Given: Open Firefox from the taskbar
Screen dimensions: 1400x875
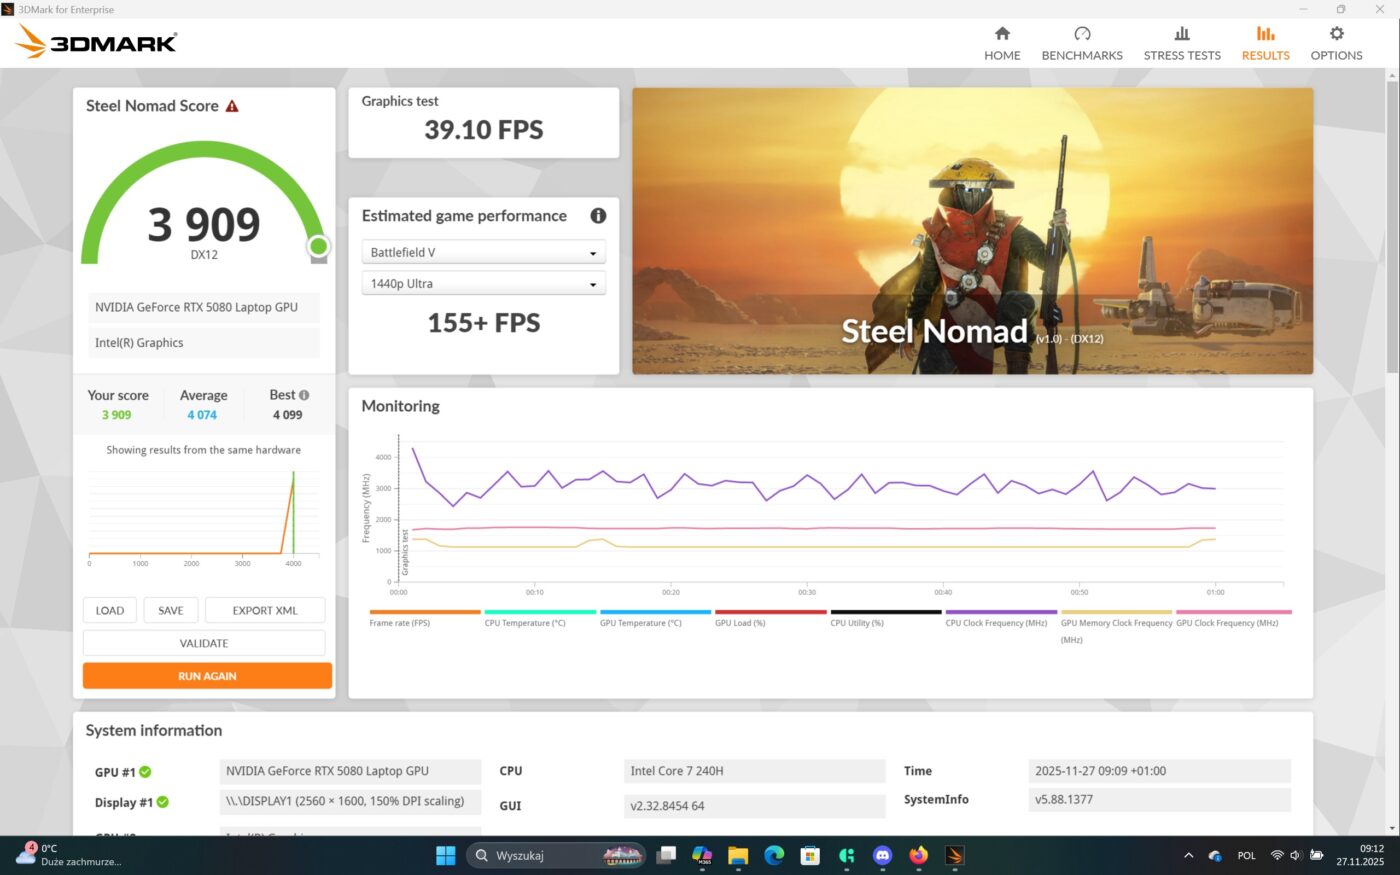Looking at the screenshot, I should [918, 855].
